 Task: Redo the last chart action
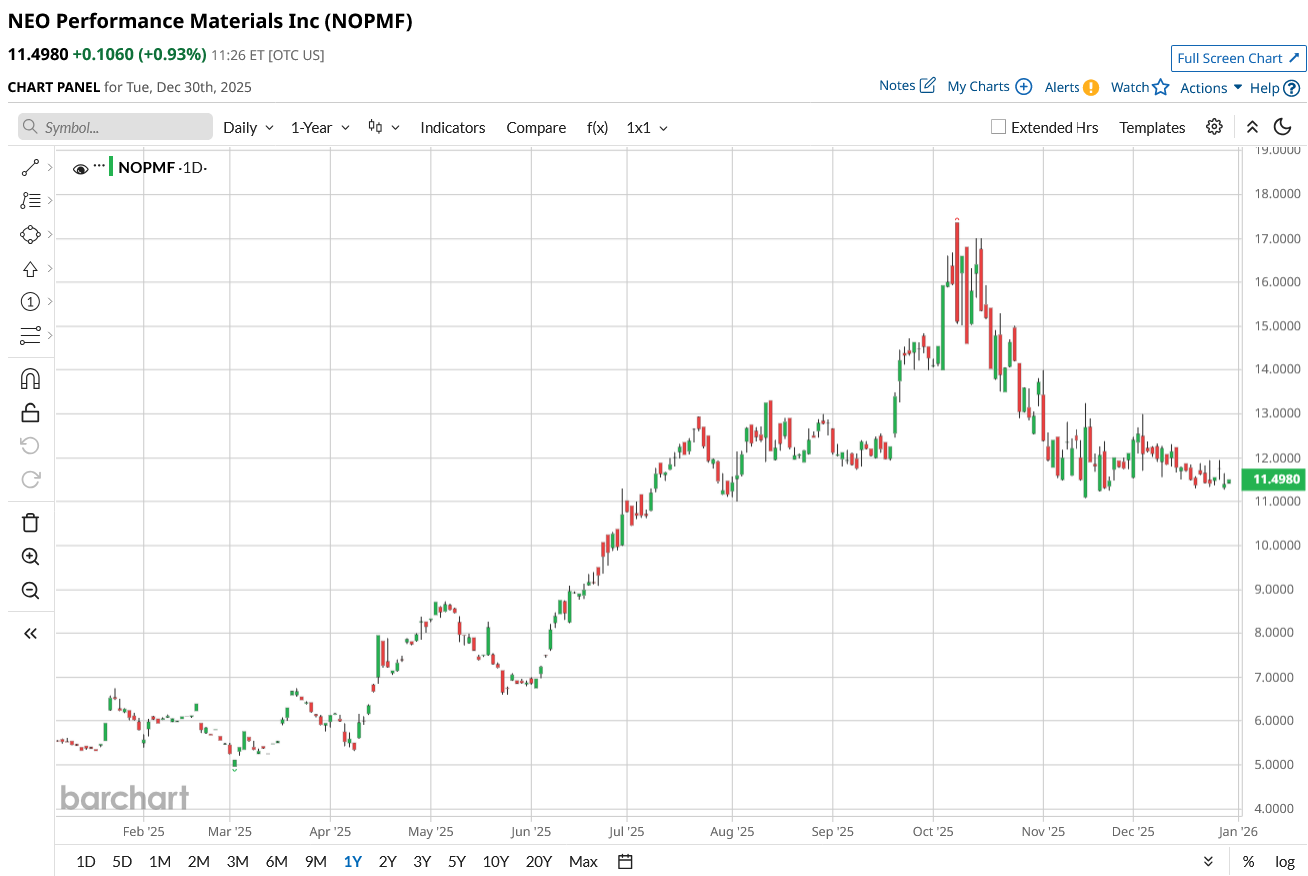point(30,479)
